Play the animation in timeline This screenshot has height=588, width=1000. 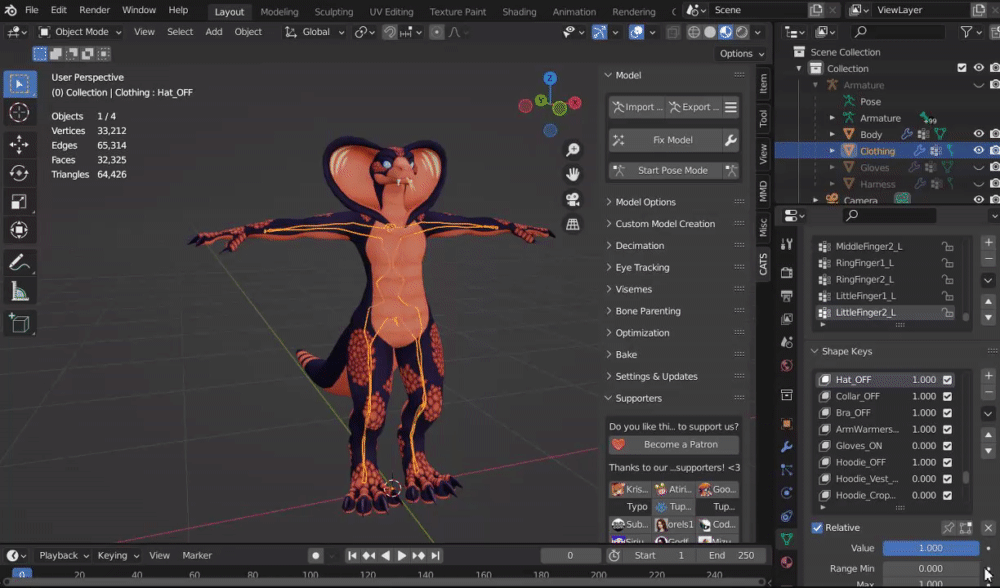tap(401, 555)
